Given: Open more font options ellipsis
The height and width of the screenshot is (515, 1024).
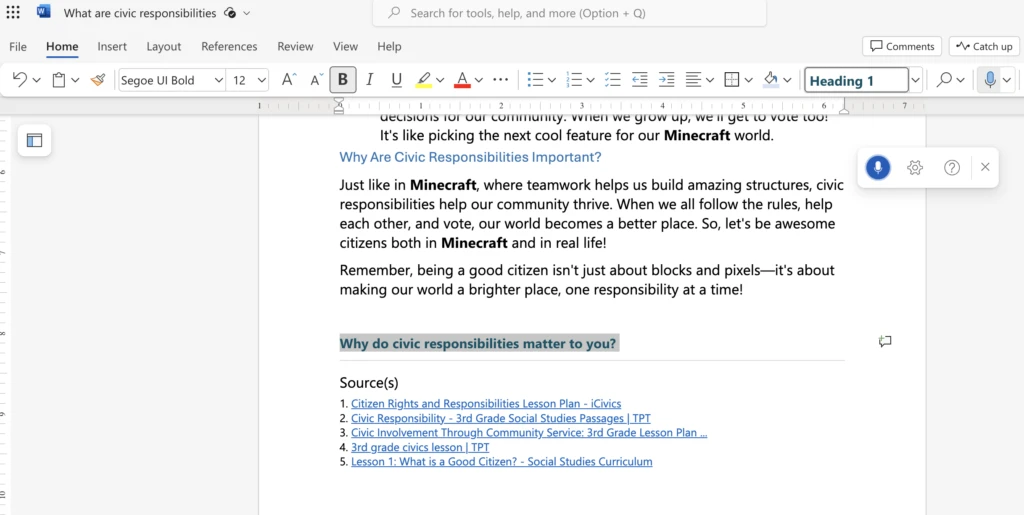Looking at the screenshot, I should coord(500,80).
